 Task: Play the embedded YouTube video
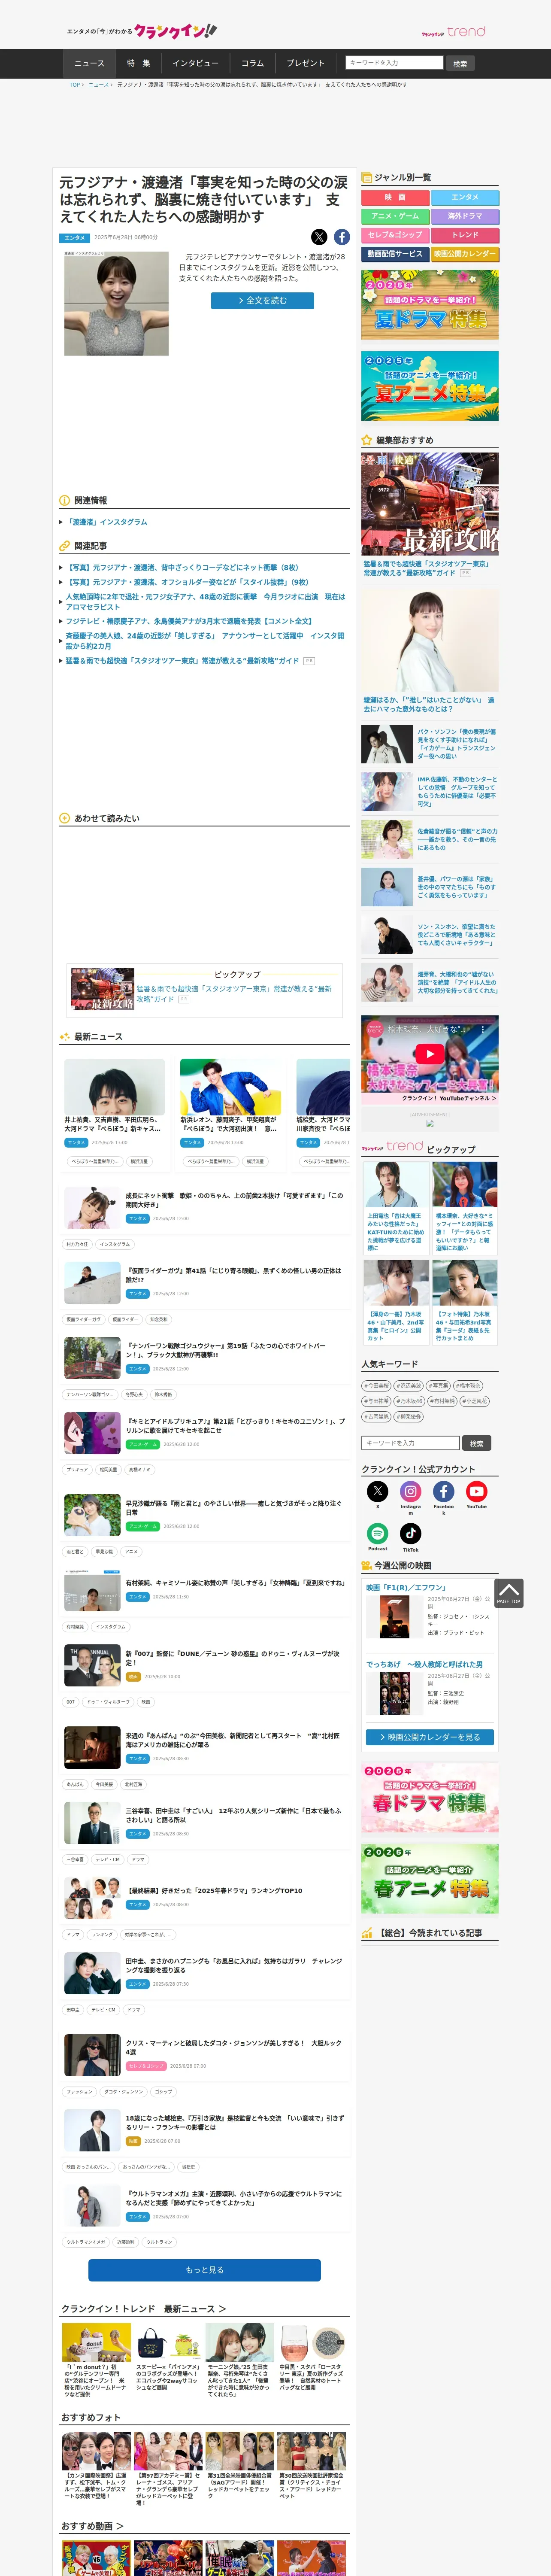[x=430, y=1054]
